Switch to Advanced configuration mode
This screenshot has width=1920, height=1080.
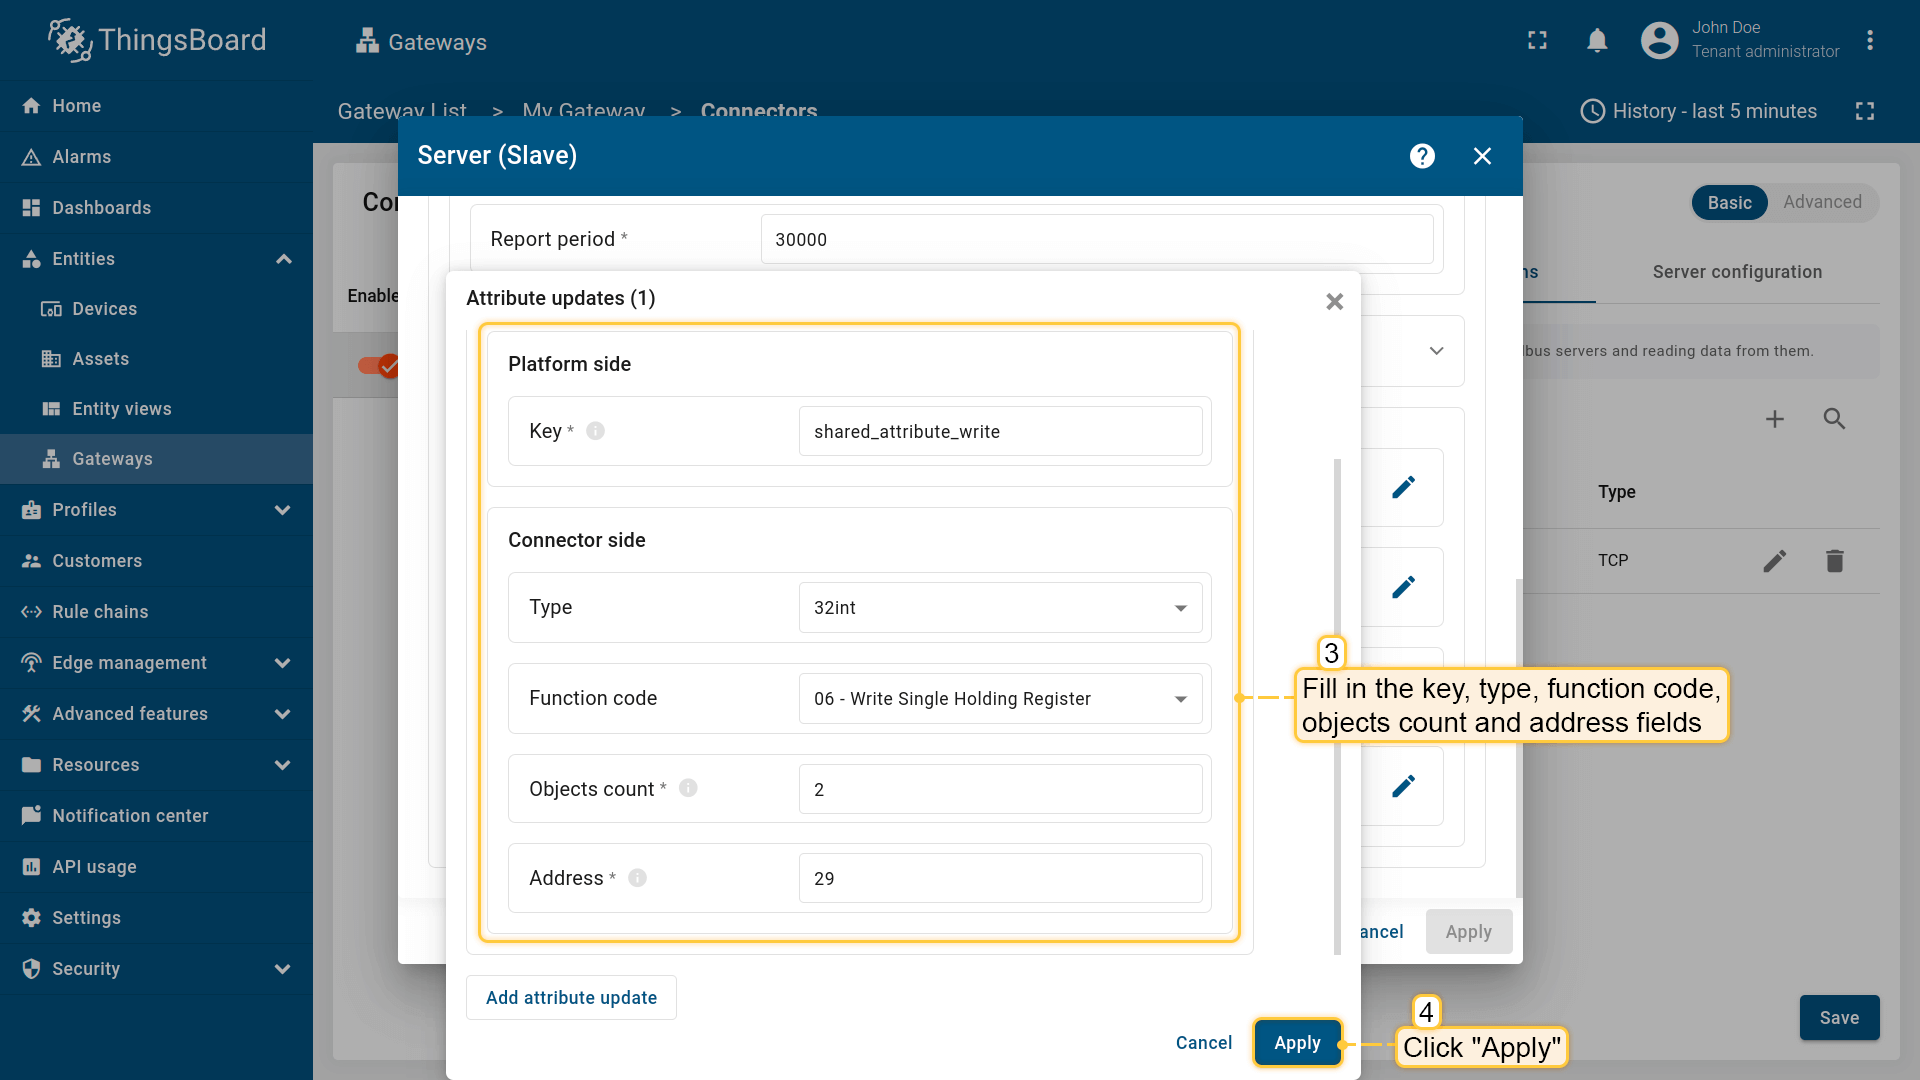(x=1822, y=203)
